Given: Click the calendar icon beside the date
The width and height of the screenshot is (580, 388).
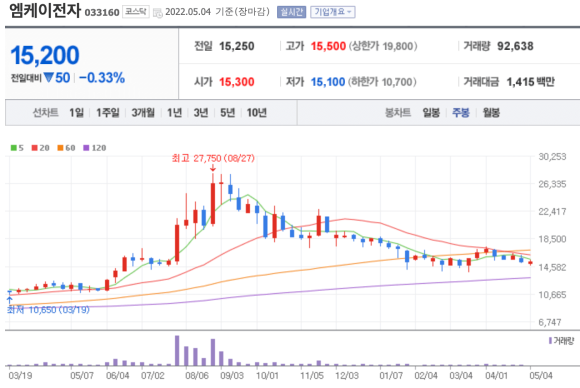Looking at the screenshot, I should coord(158,13).
